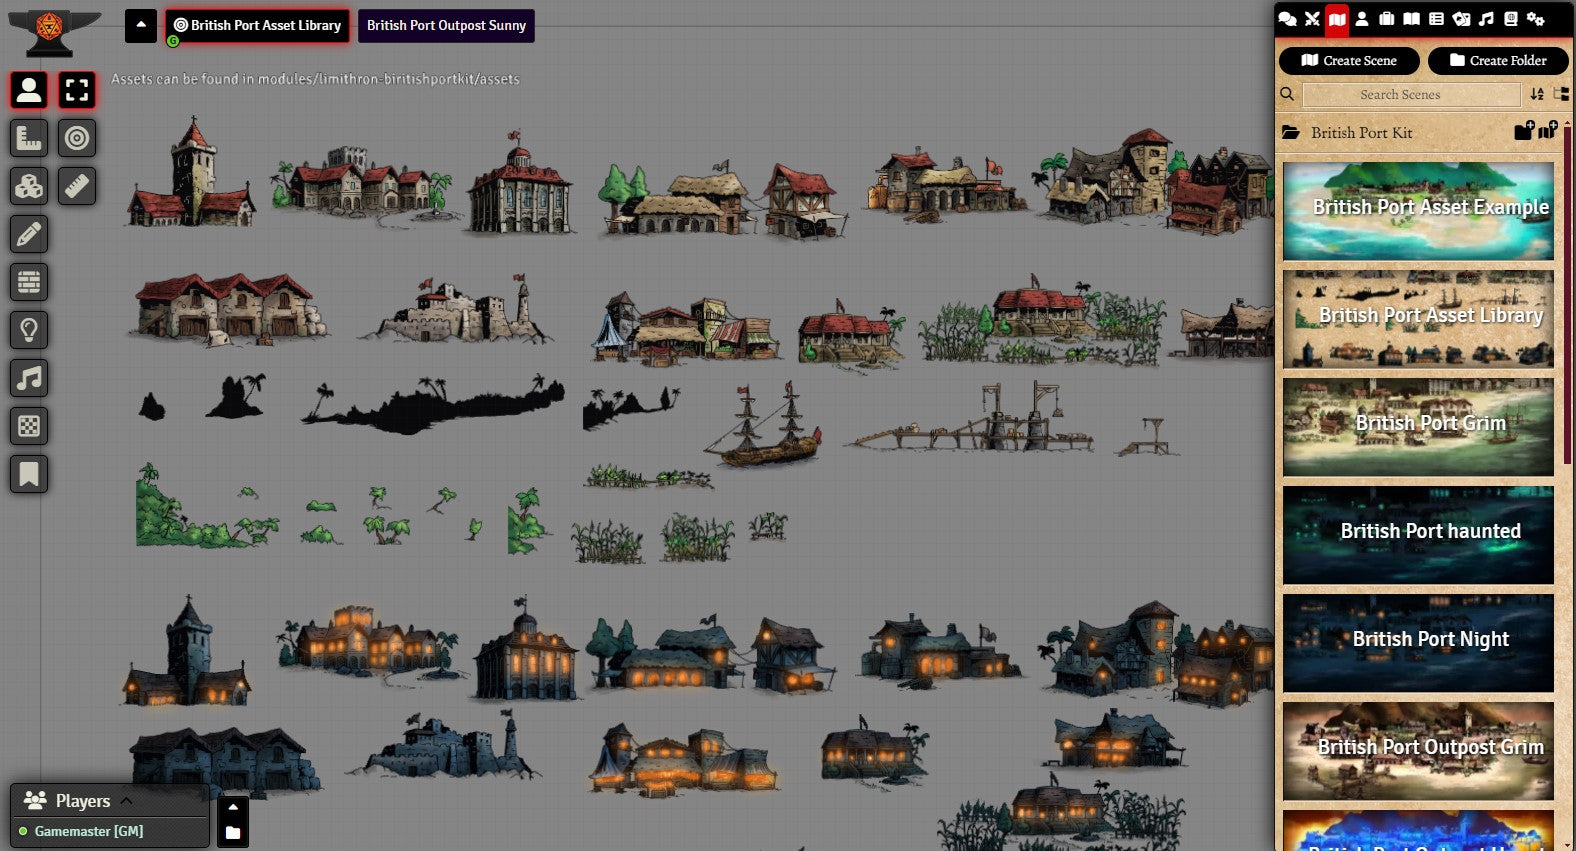1576x851 pixels.
Task: Open the Game Settings gears tab
Action: [x=1535, y=19]
